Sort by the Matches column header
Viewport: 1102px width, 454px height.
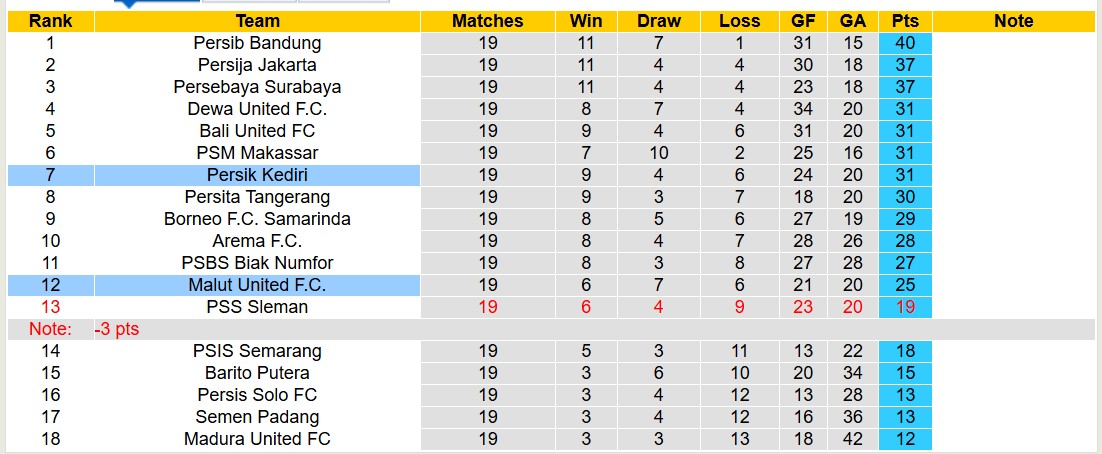click(487, 21)
